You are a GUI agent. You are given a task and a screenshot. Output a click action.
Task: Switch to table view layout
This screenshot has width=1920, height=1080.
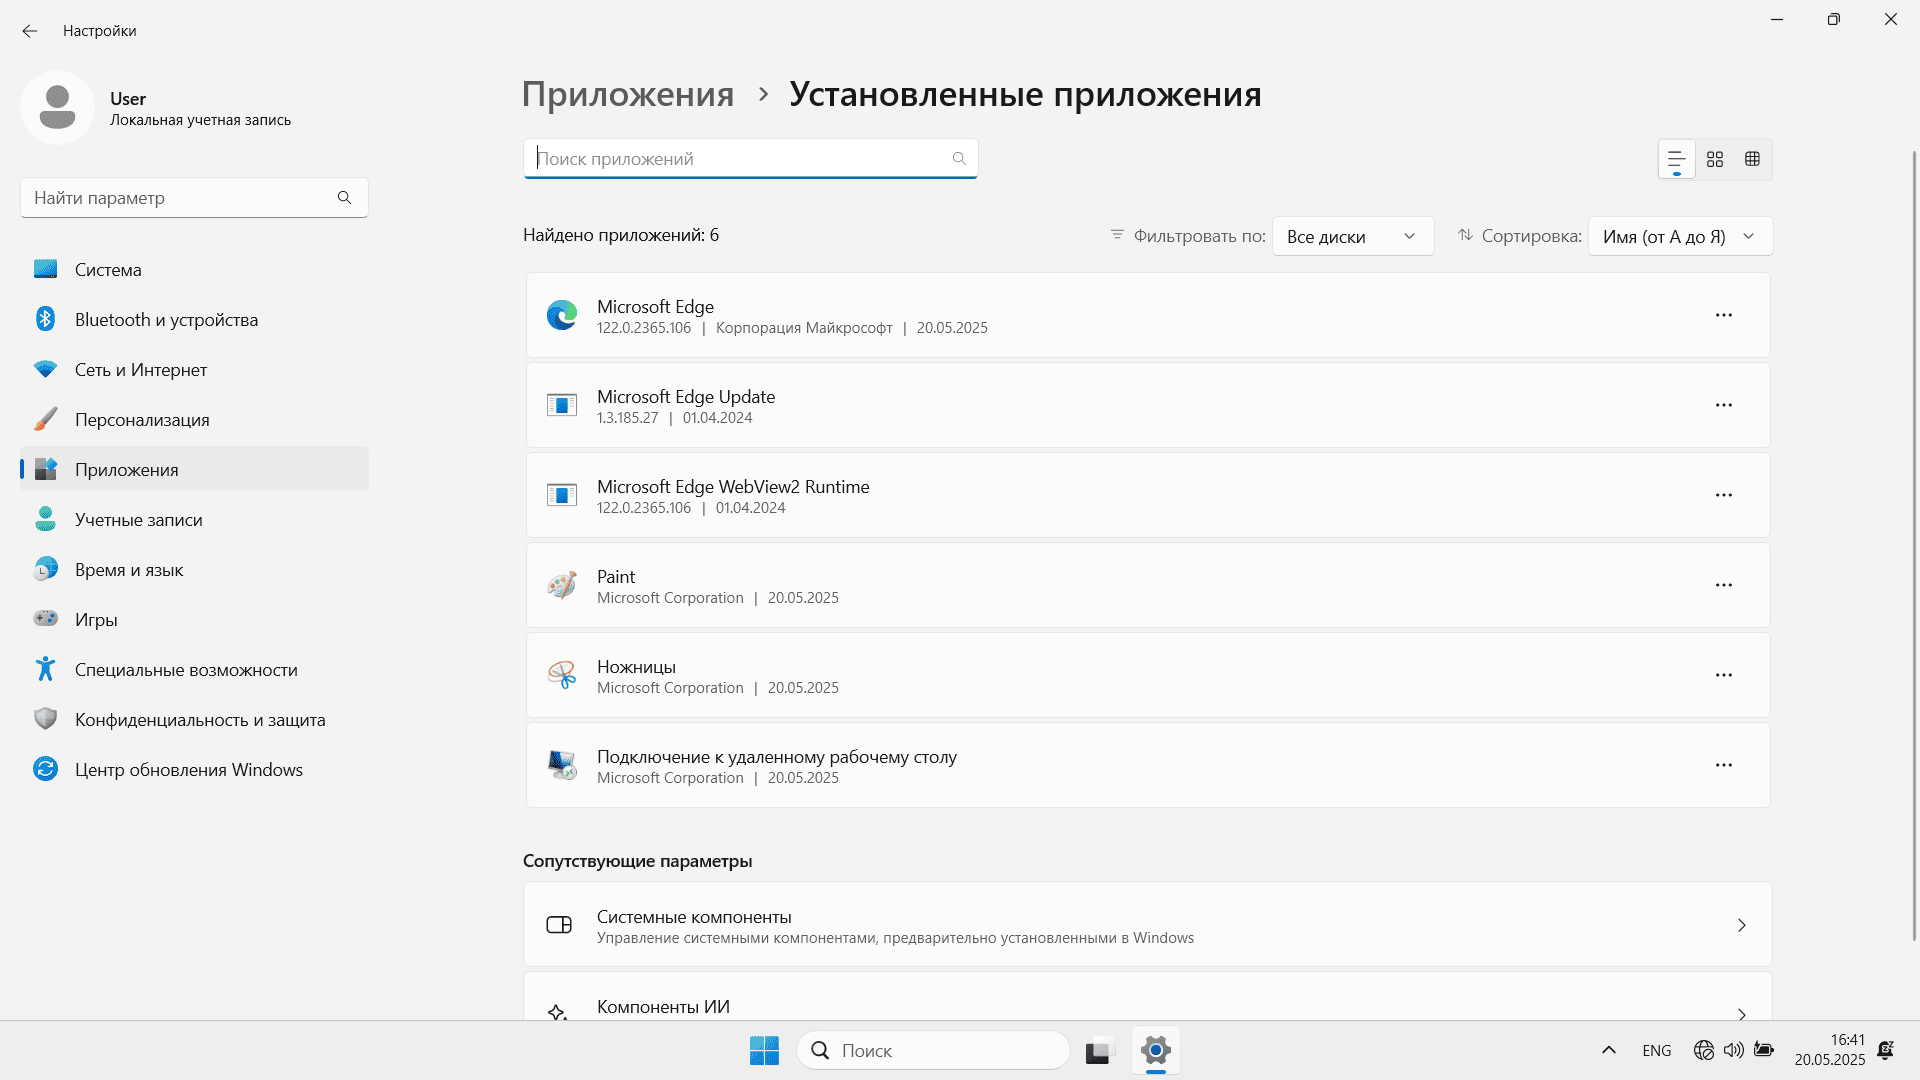tap(1752, 159)
